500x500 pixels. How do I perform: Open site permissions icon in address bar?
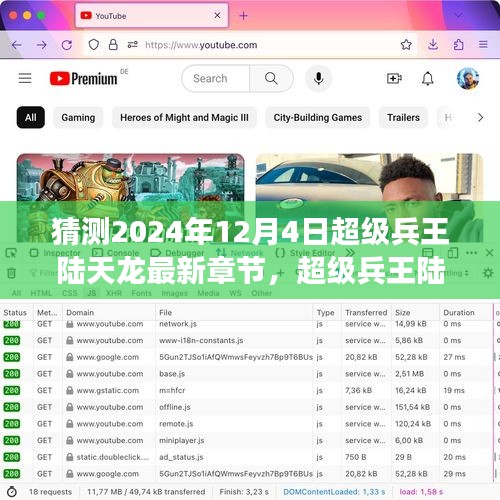point(133,45)
